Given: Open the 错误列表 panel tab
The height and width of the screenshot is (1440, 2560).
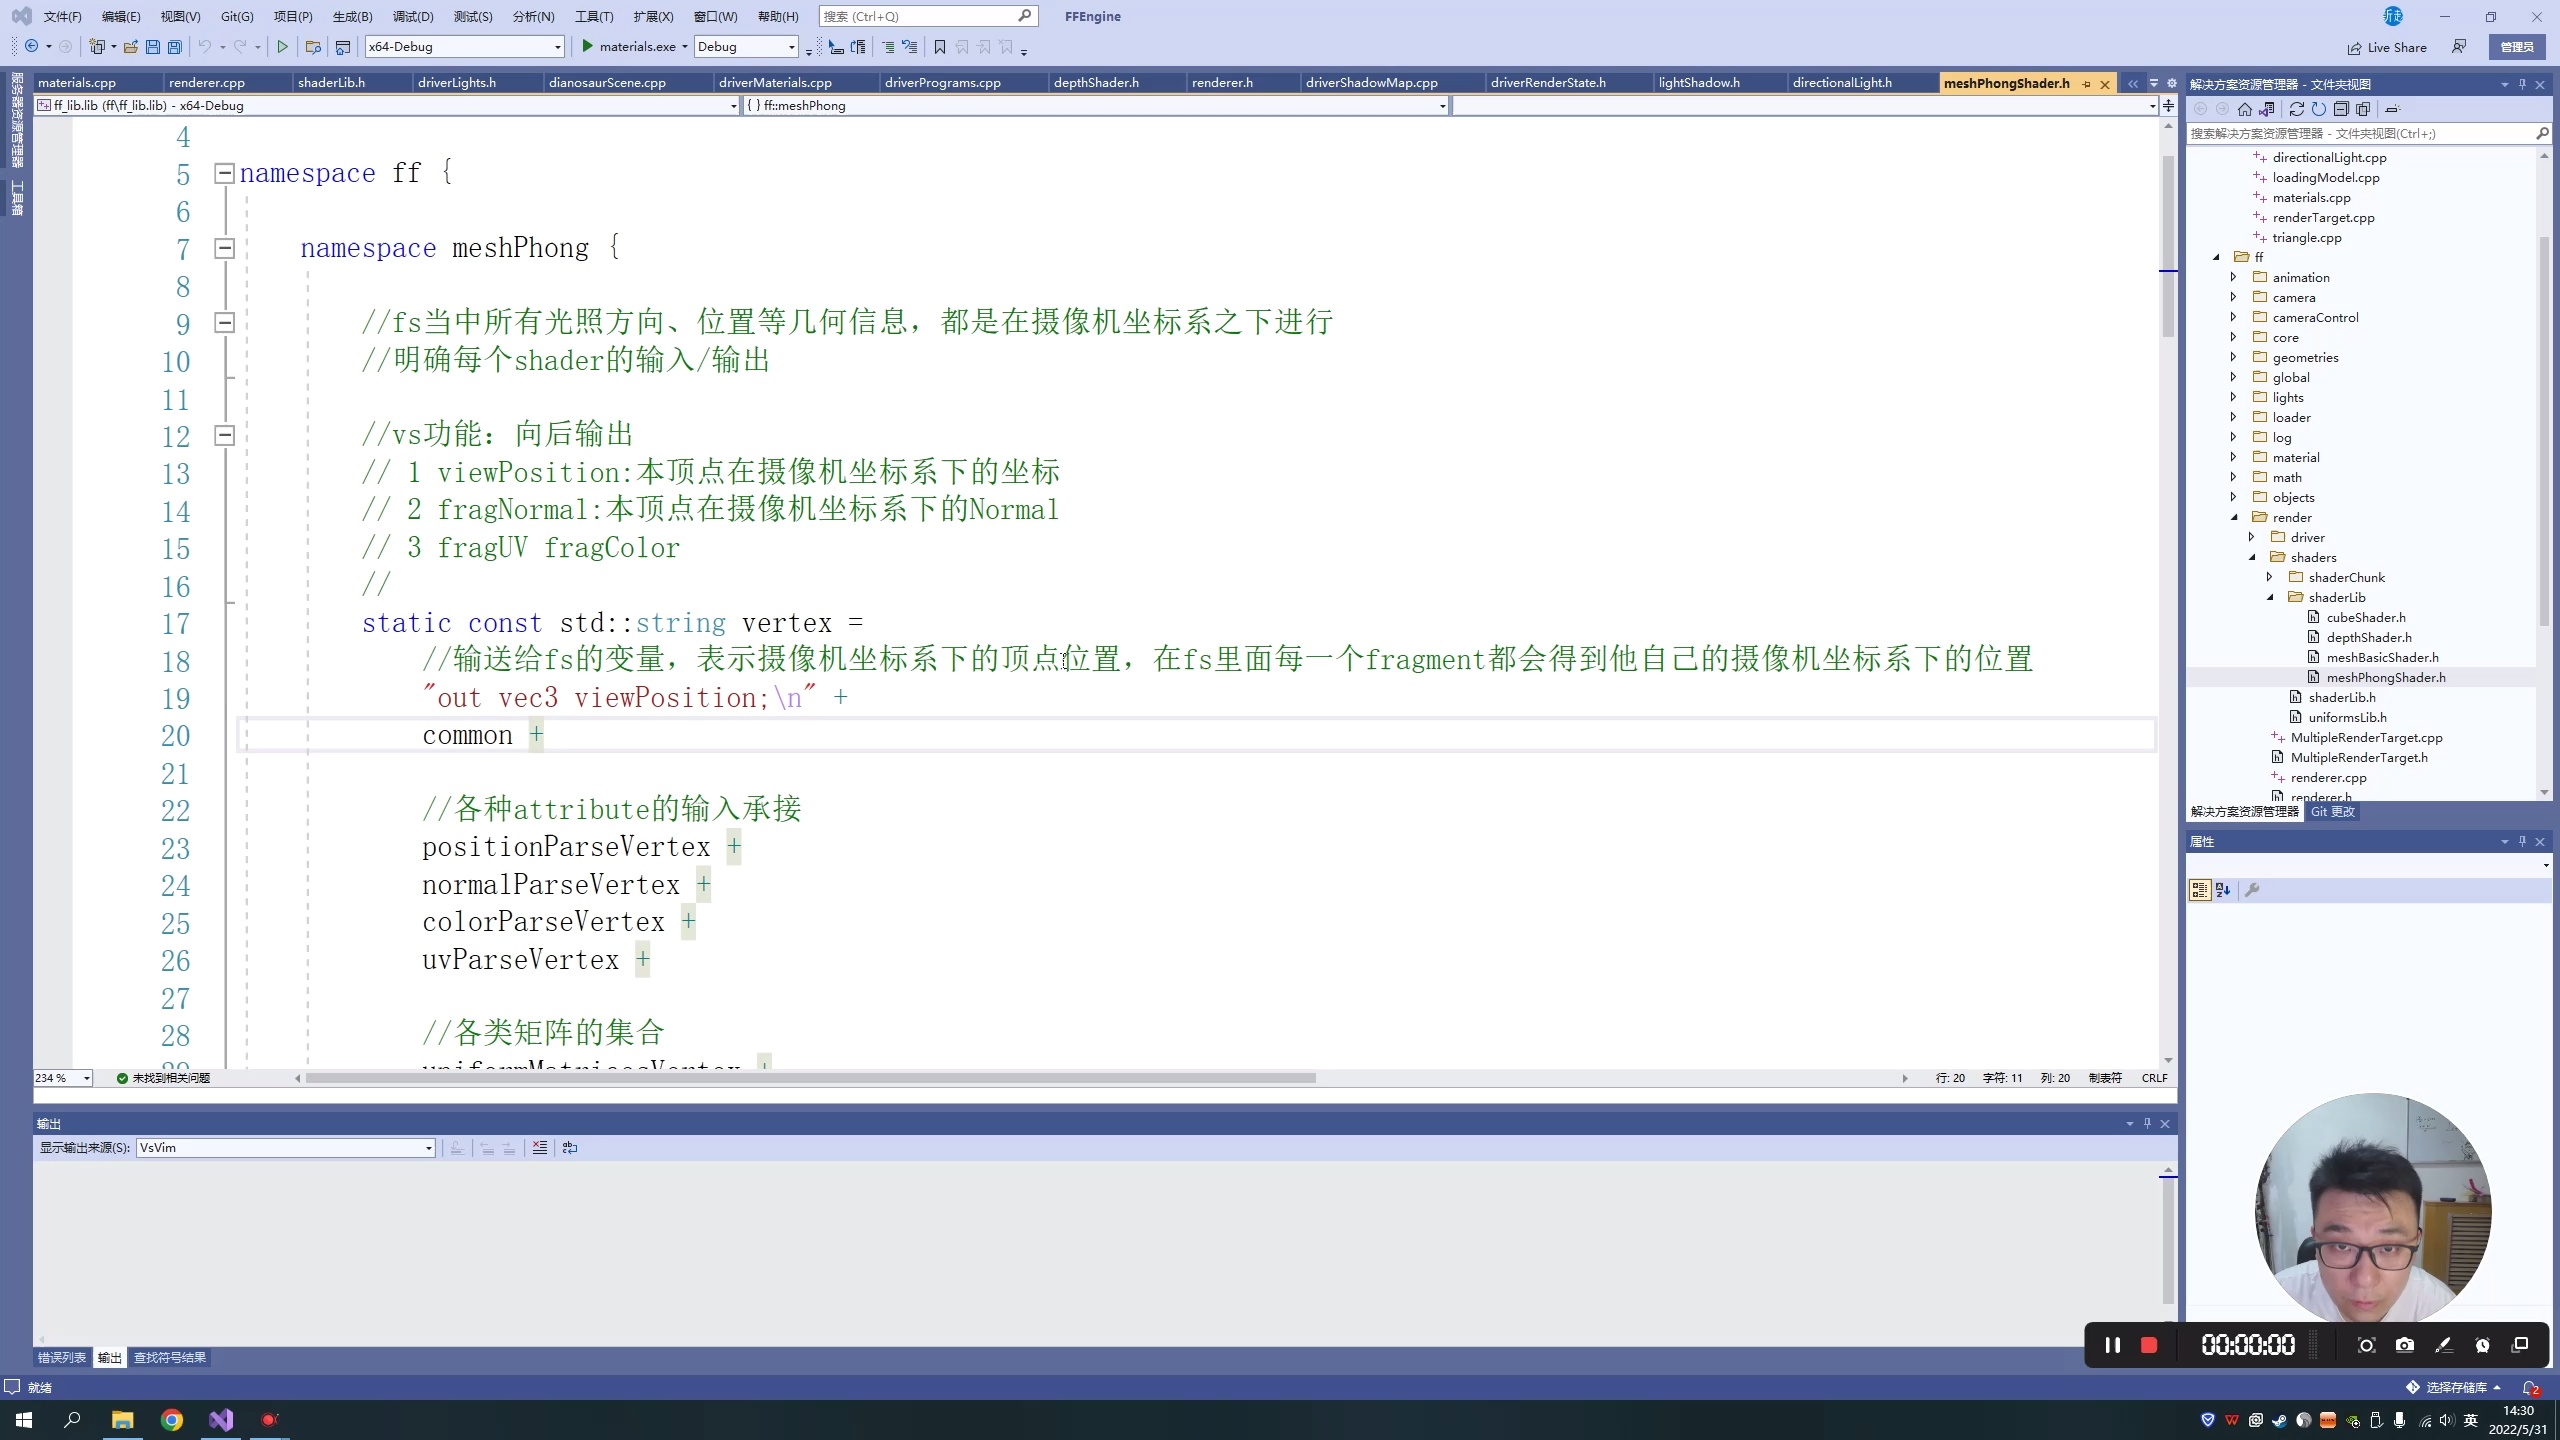Looking at the screenshot, I should point(61,1357).
